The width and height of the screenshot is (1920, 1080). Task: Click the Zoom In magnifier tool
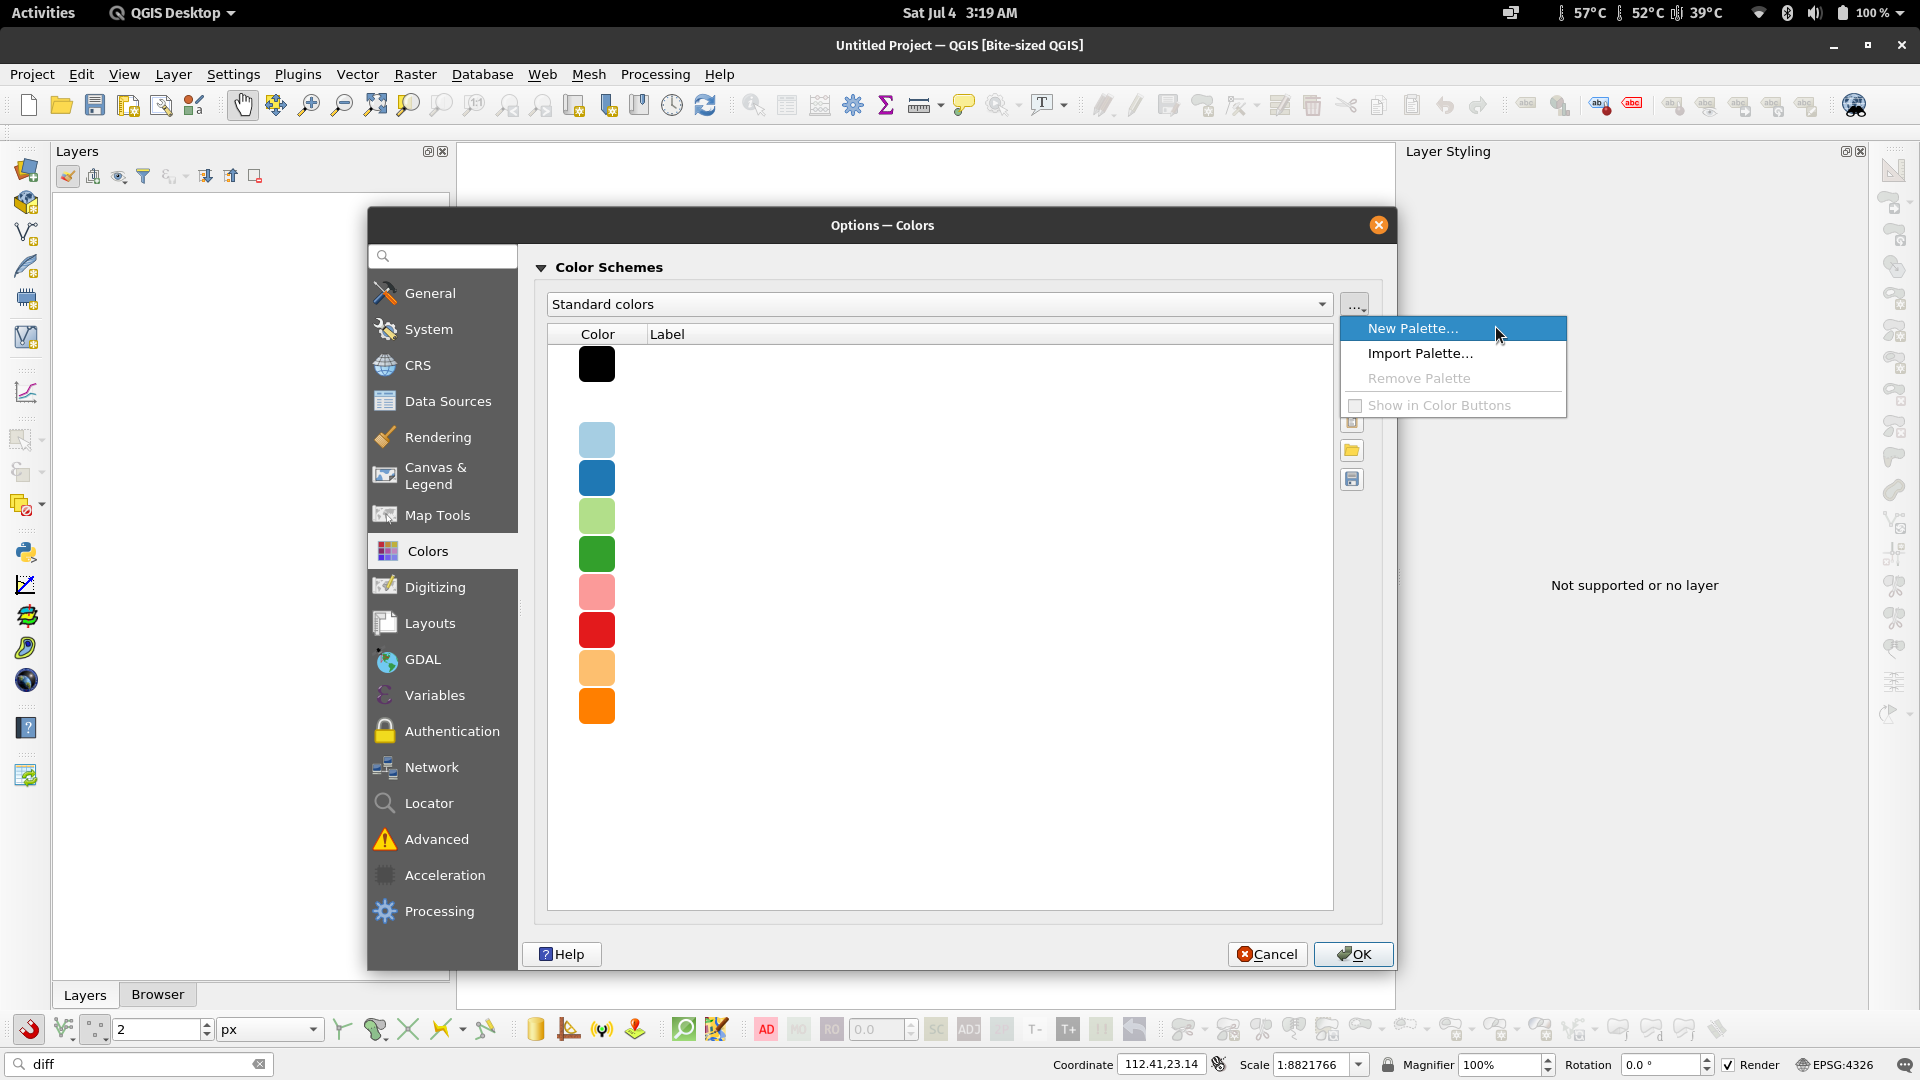tap(309, 105)
